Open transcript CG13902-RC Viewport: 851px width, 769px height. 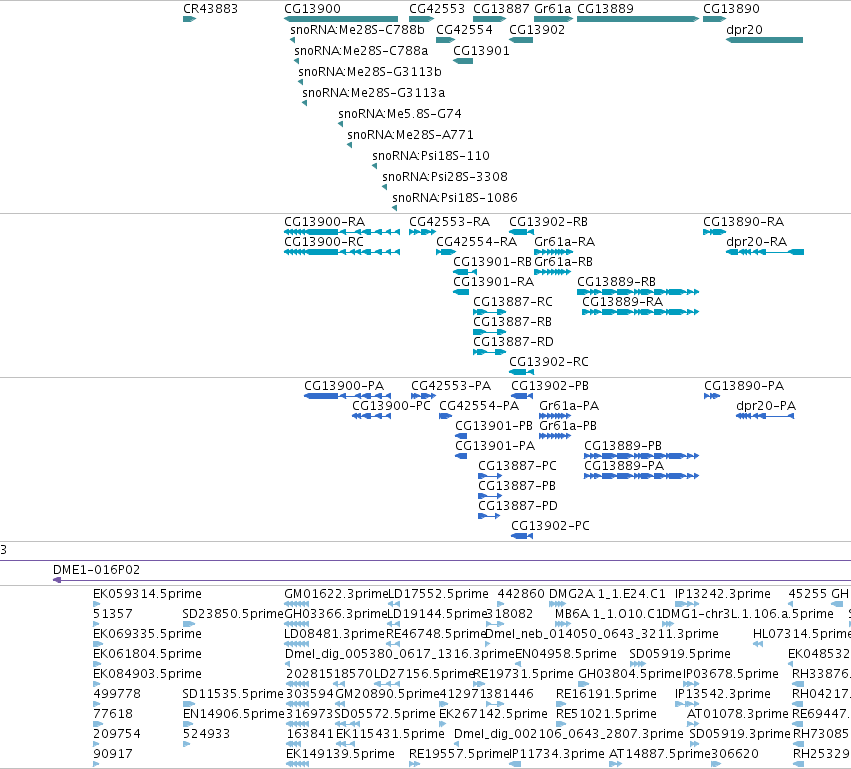[549, 362]
